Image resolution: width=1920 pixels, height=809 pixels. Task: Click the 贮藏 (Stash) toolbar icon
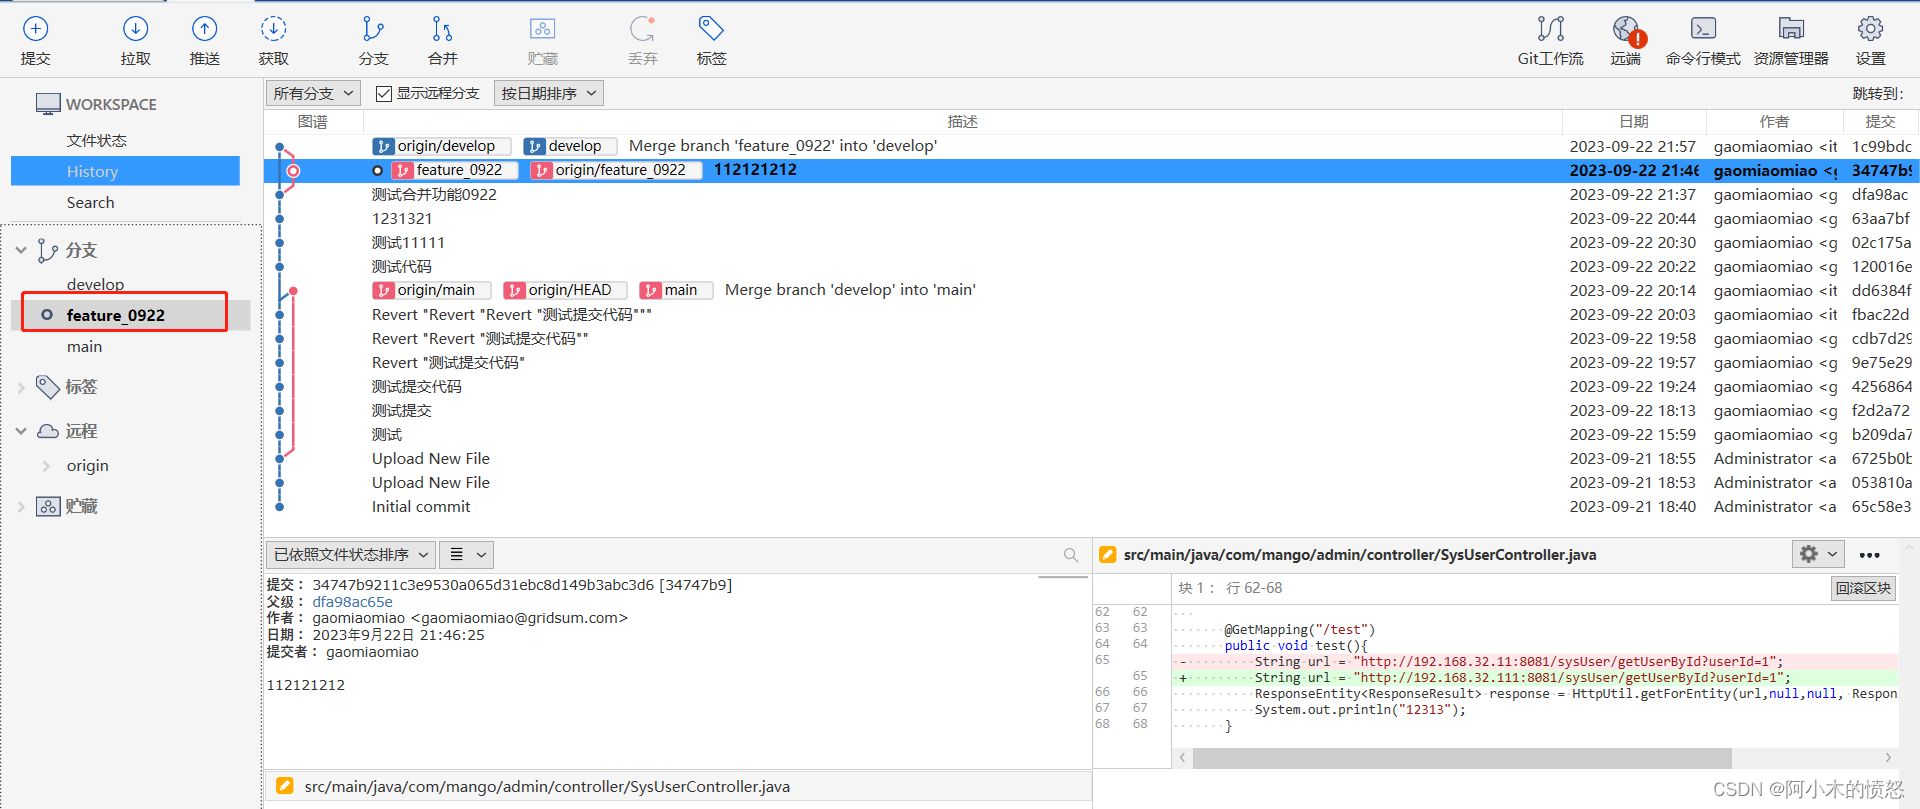tap(542, 30)
